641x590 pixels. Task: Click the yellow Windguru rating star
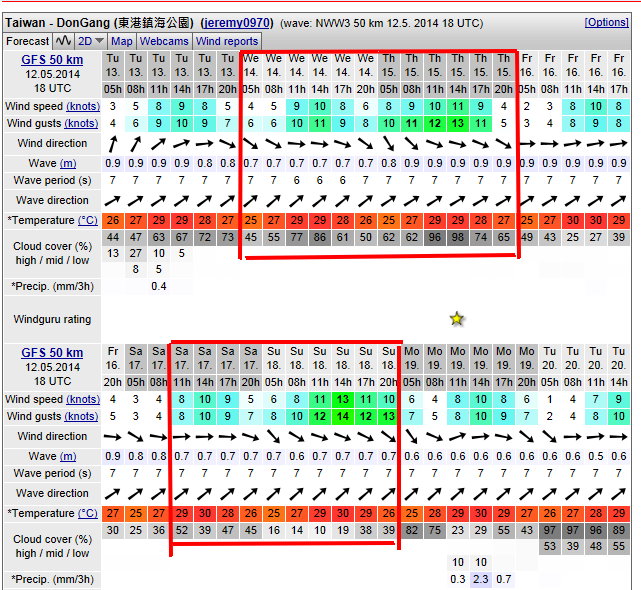coord(457,319)
